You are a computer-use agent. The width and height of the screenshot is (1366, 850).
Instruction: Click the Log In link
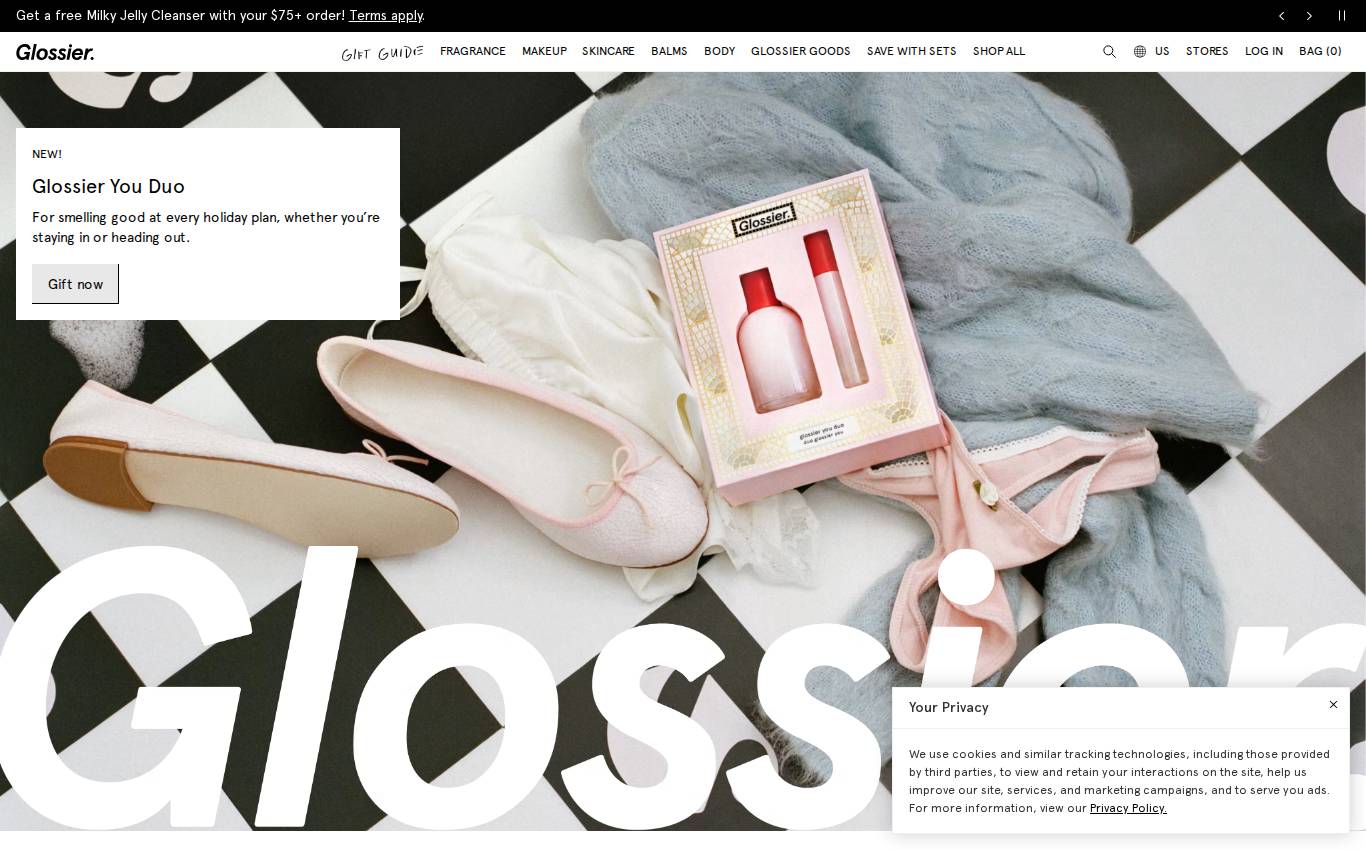1264,52
